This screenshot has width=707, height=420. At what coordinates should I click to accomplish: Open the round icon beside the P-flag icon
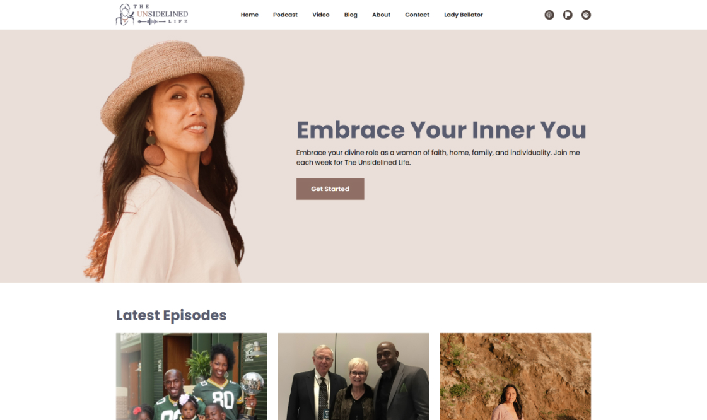586,15
